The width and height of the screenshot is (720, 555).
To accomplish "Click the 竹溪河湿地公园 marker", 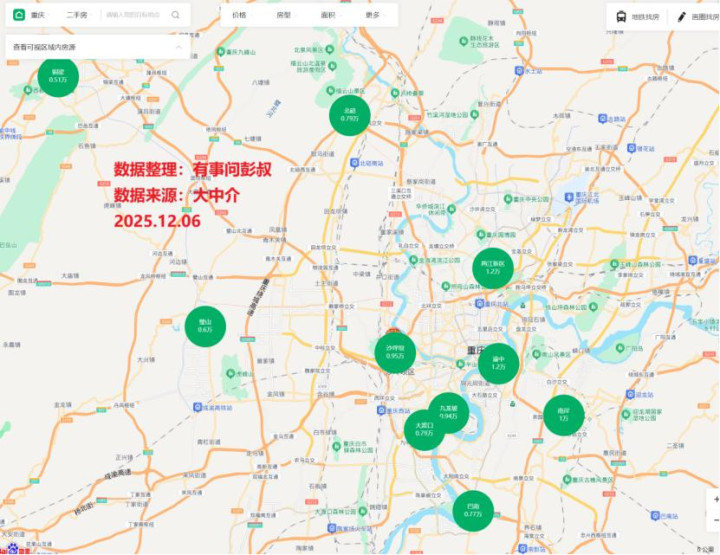I will pos(474,114).
